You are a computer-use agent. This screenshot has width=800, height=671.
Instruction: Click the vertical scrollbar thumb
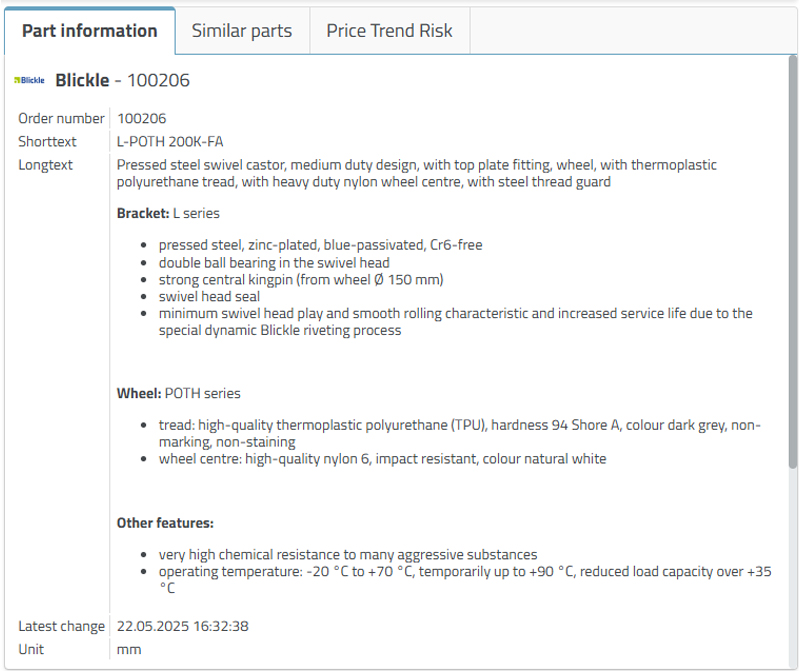(792, 250)
